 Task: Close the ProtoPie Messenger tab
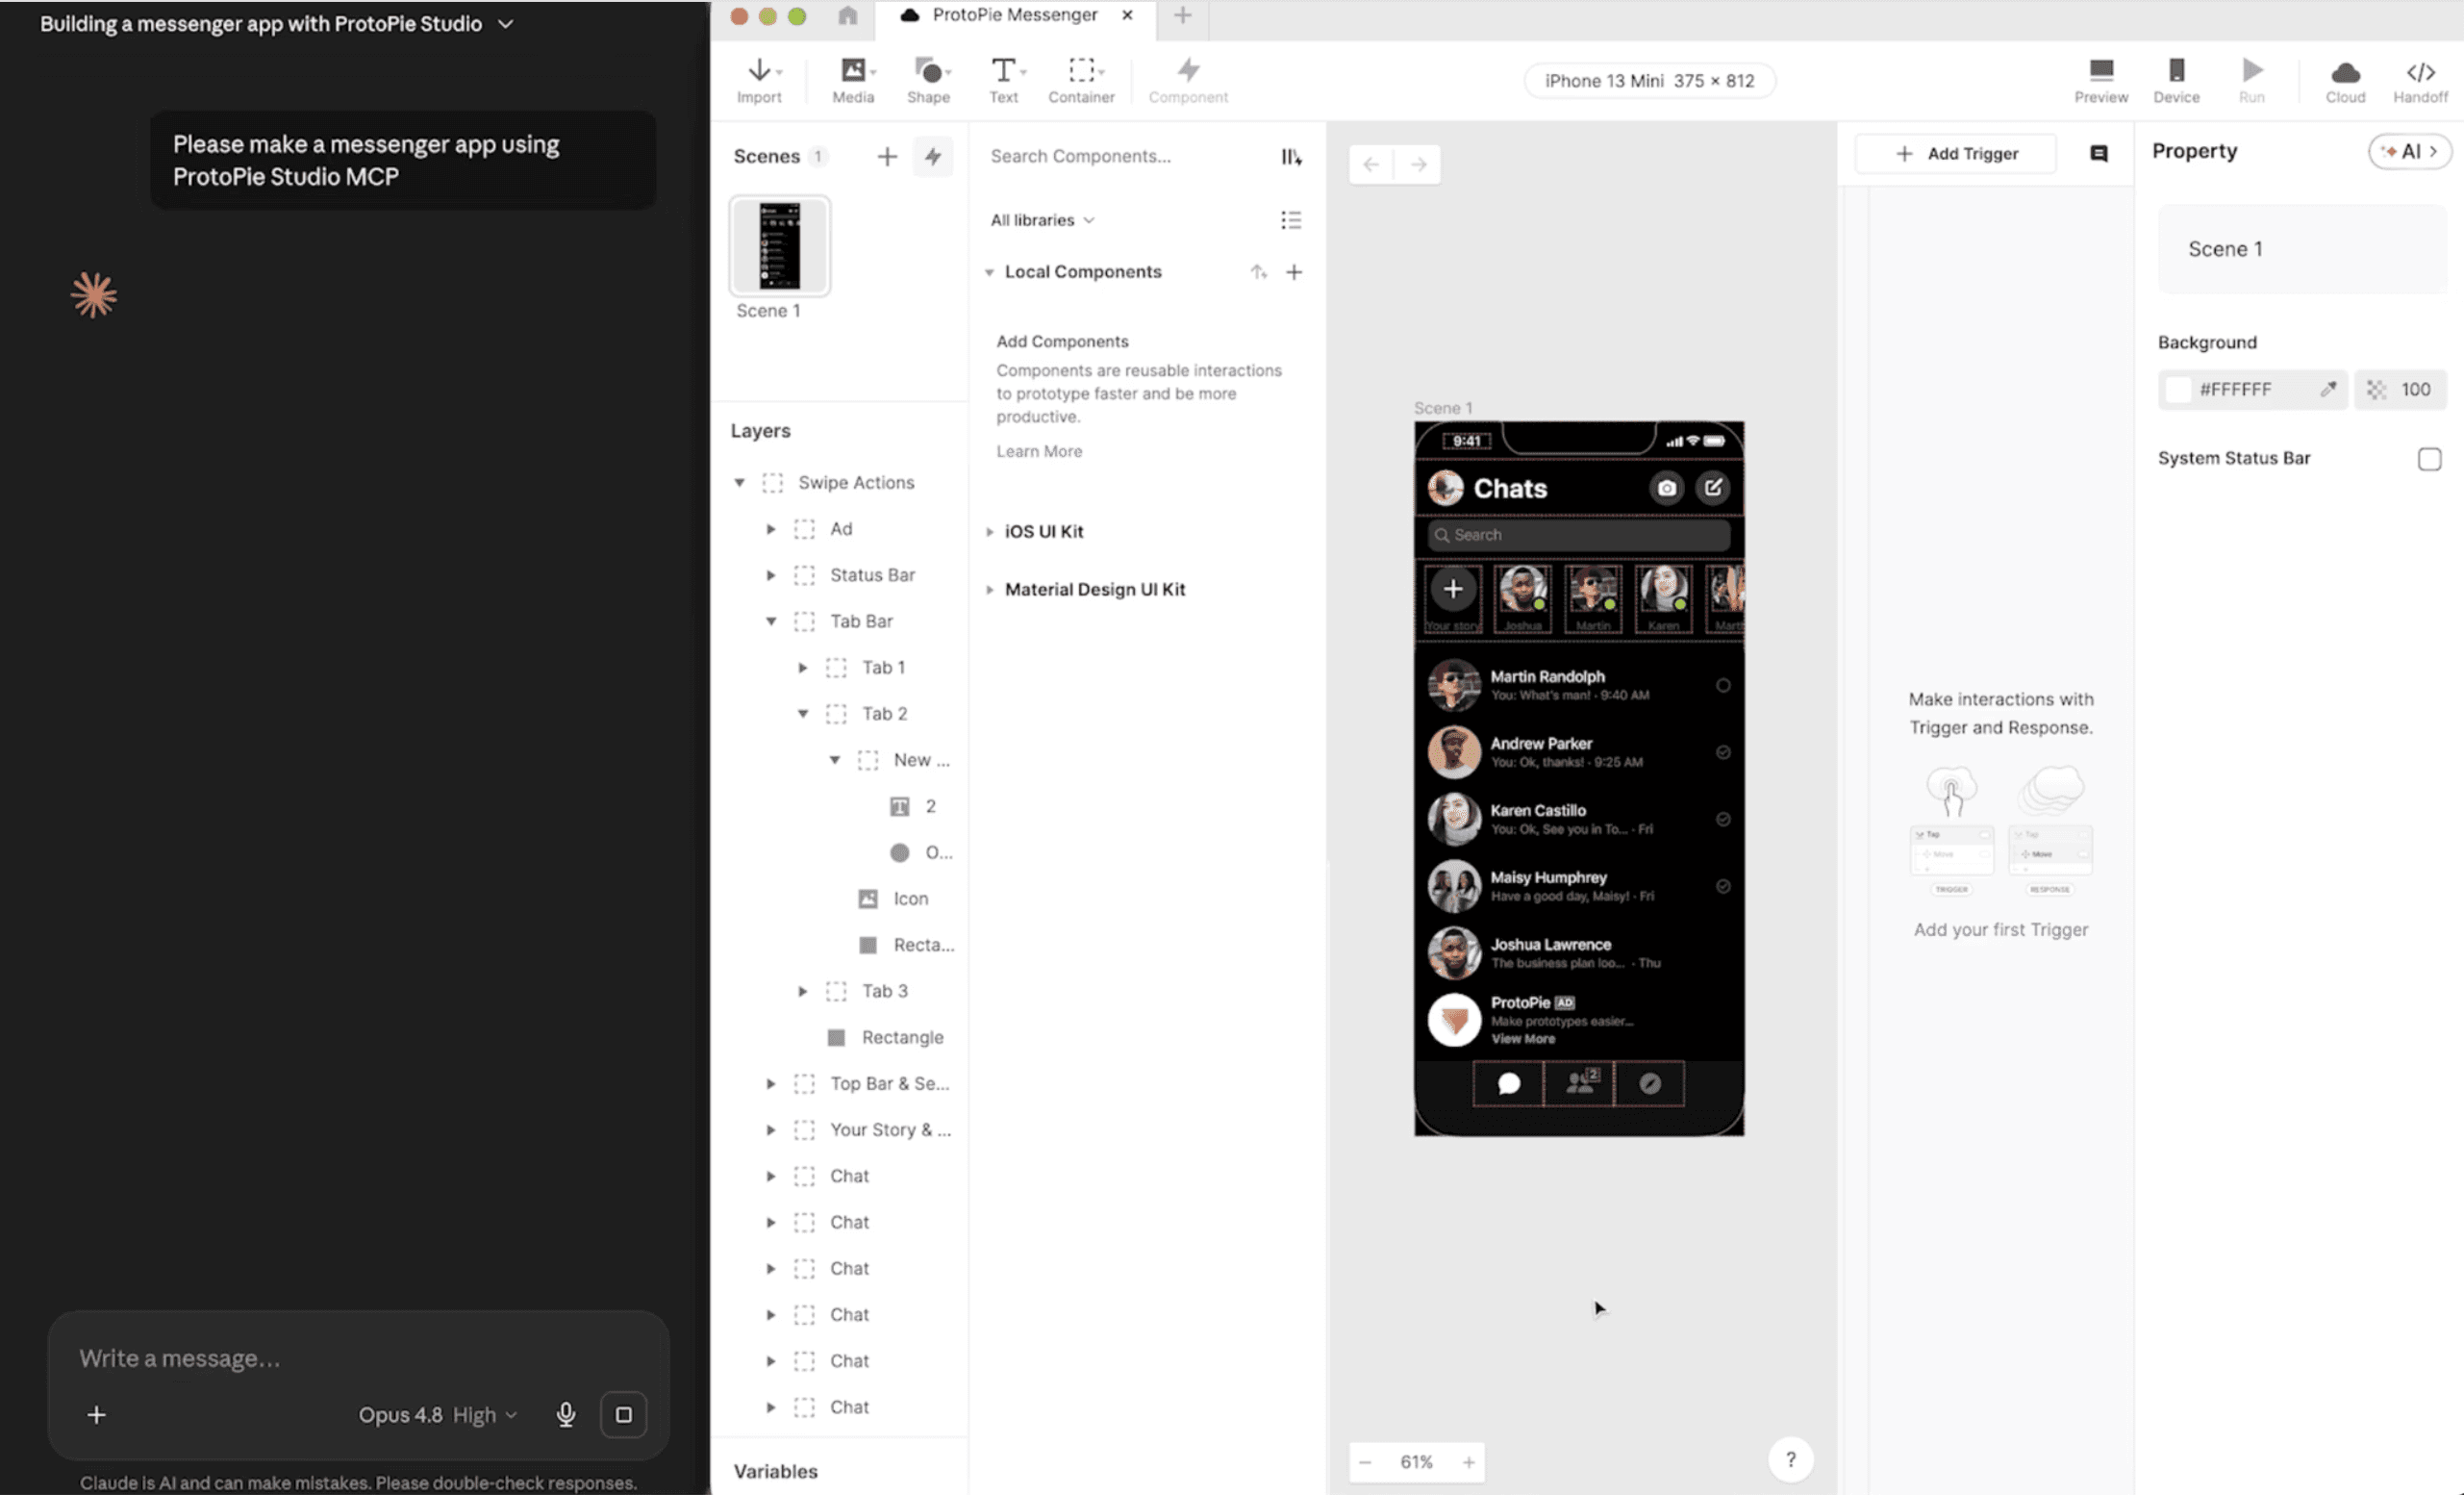pos(1127,15)
